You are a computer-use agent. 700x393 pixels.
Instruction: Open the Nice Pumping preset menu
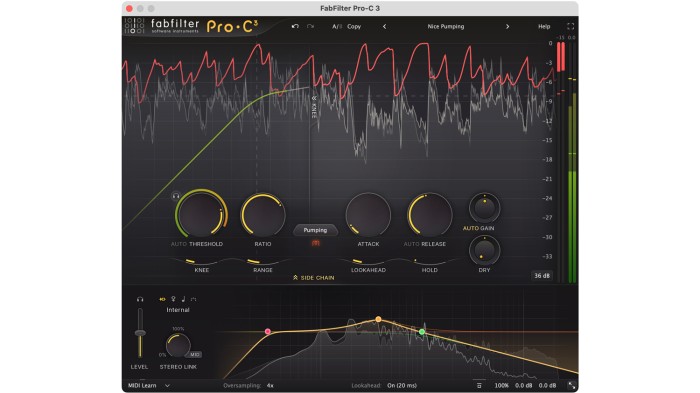446,26
